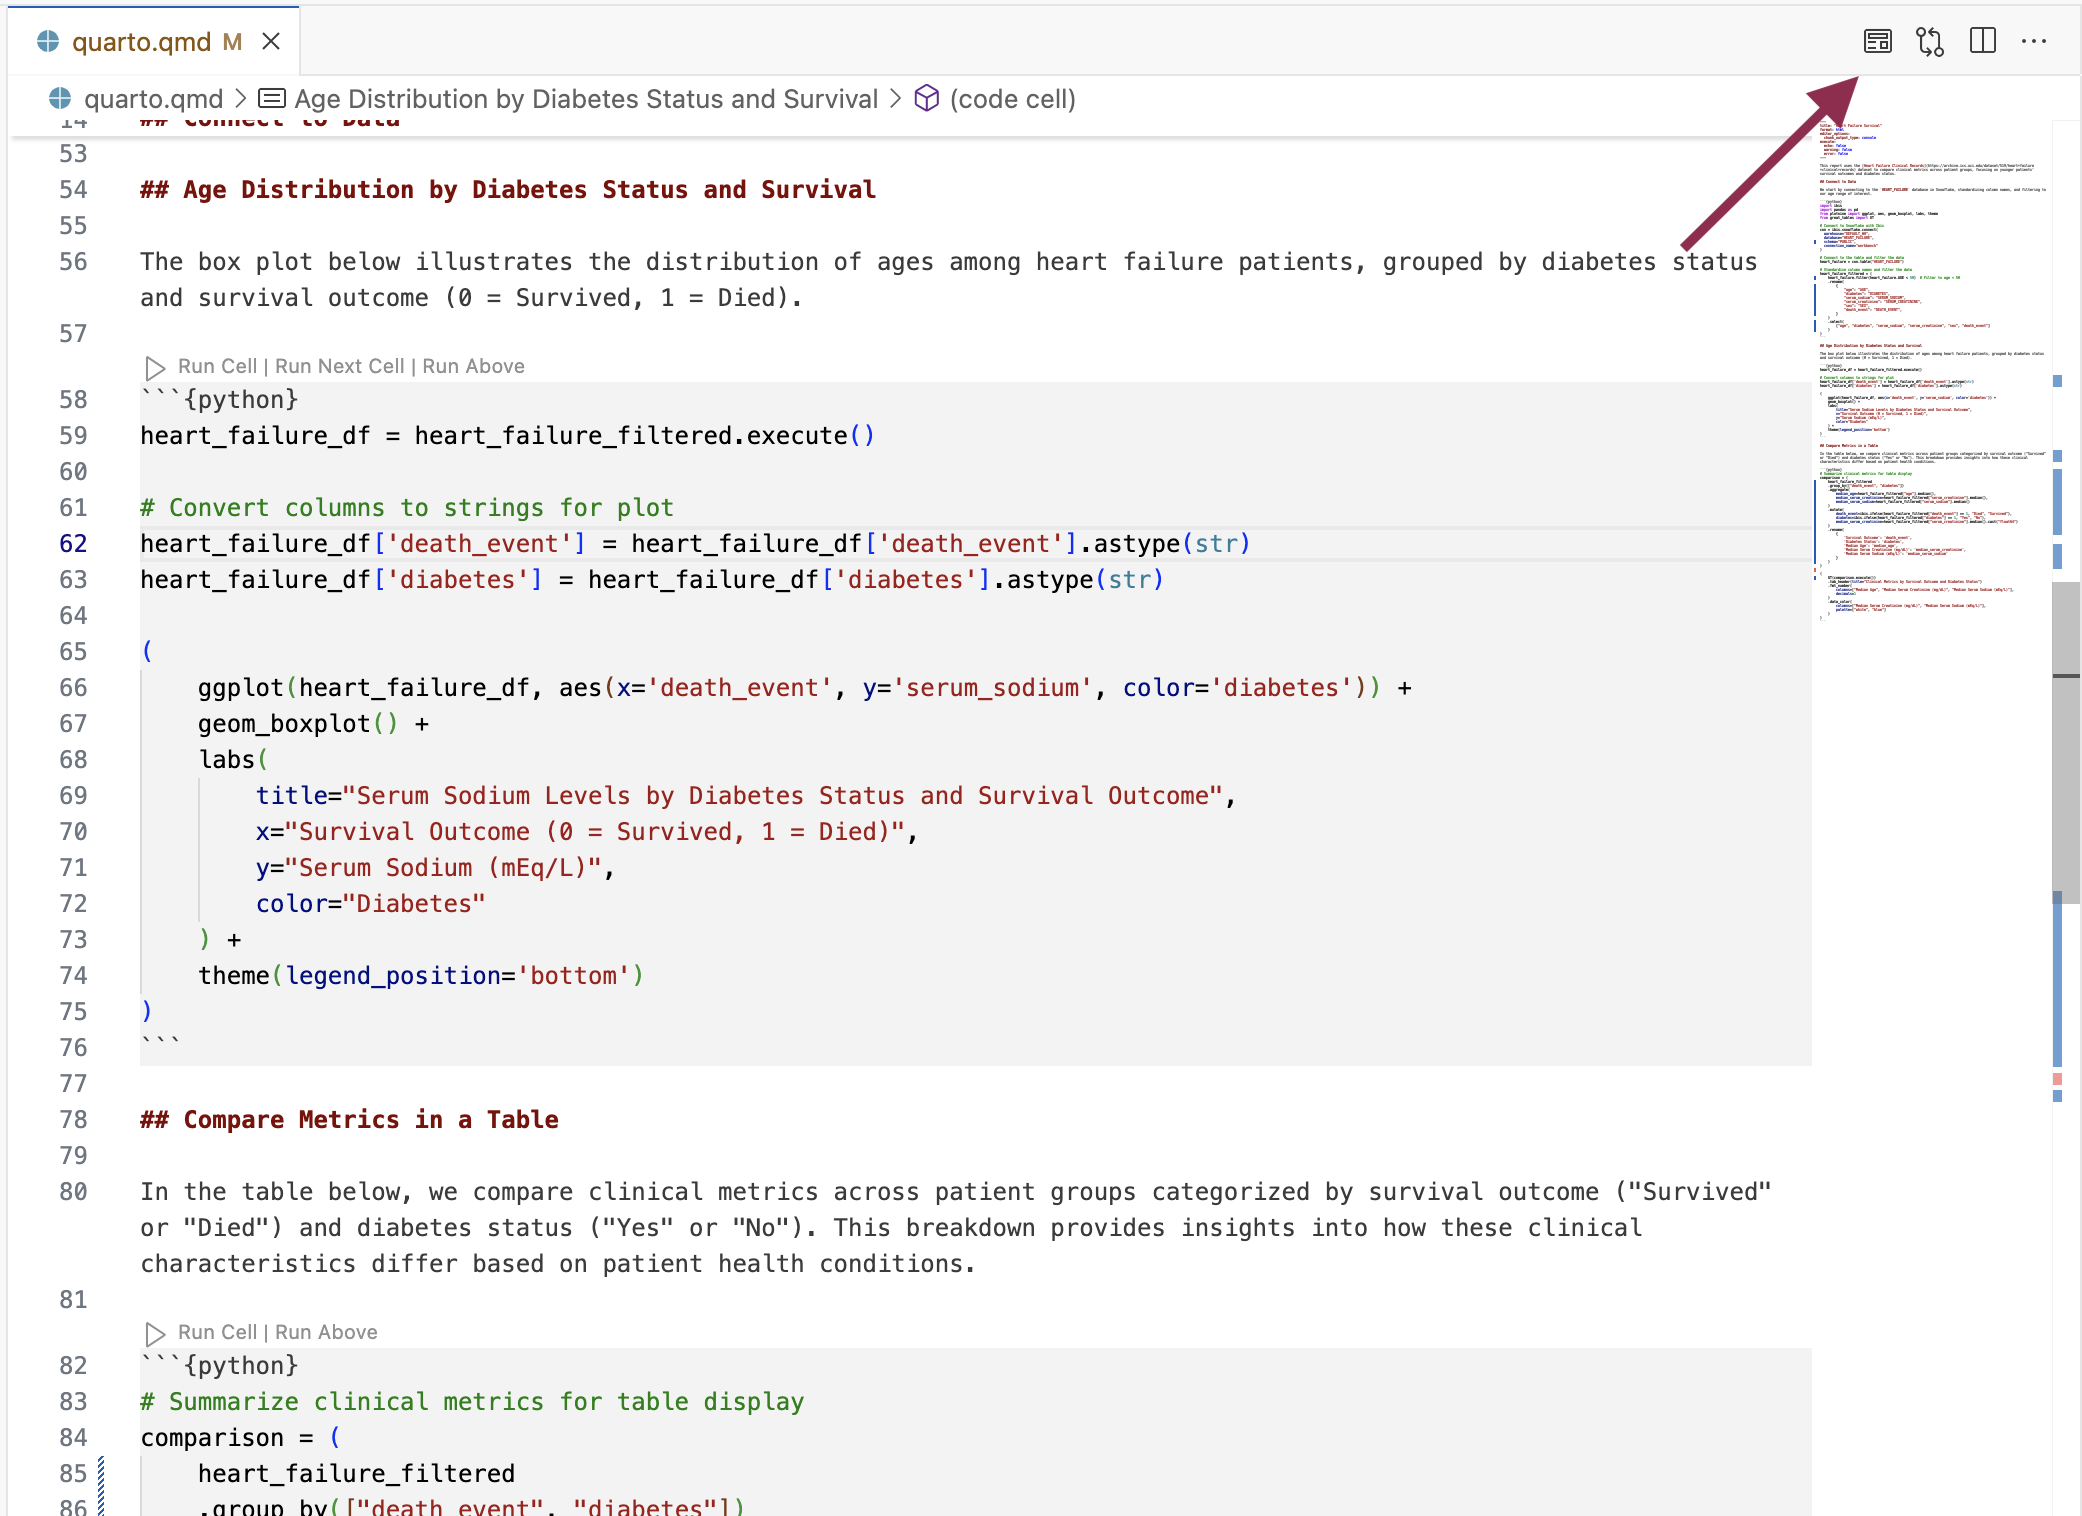This screenshot has height=1516, width=2082.
Task: Click Run Above for the comparison chunk
Action: point(326,1332)
